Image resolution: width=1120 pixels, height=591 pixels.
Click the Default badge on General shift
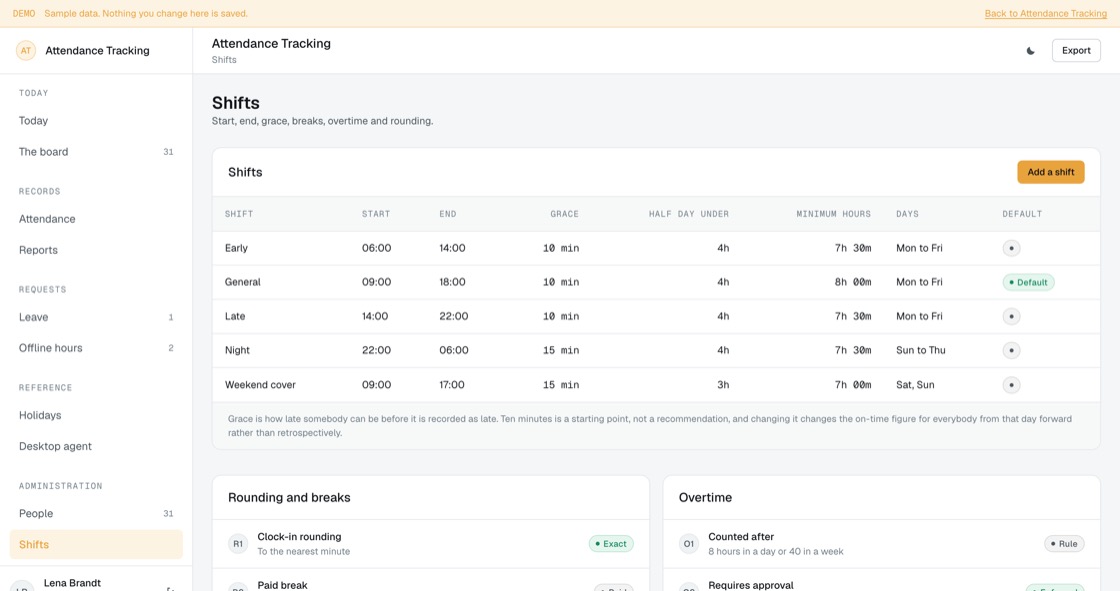click(1028, 282)
